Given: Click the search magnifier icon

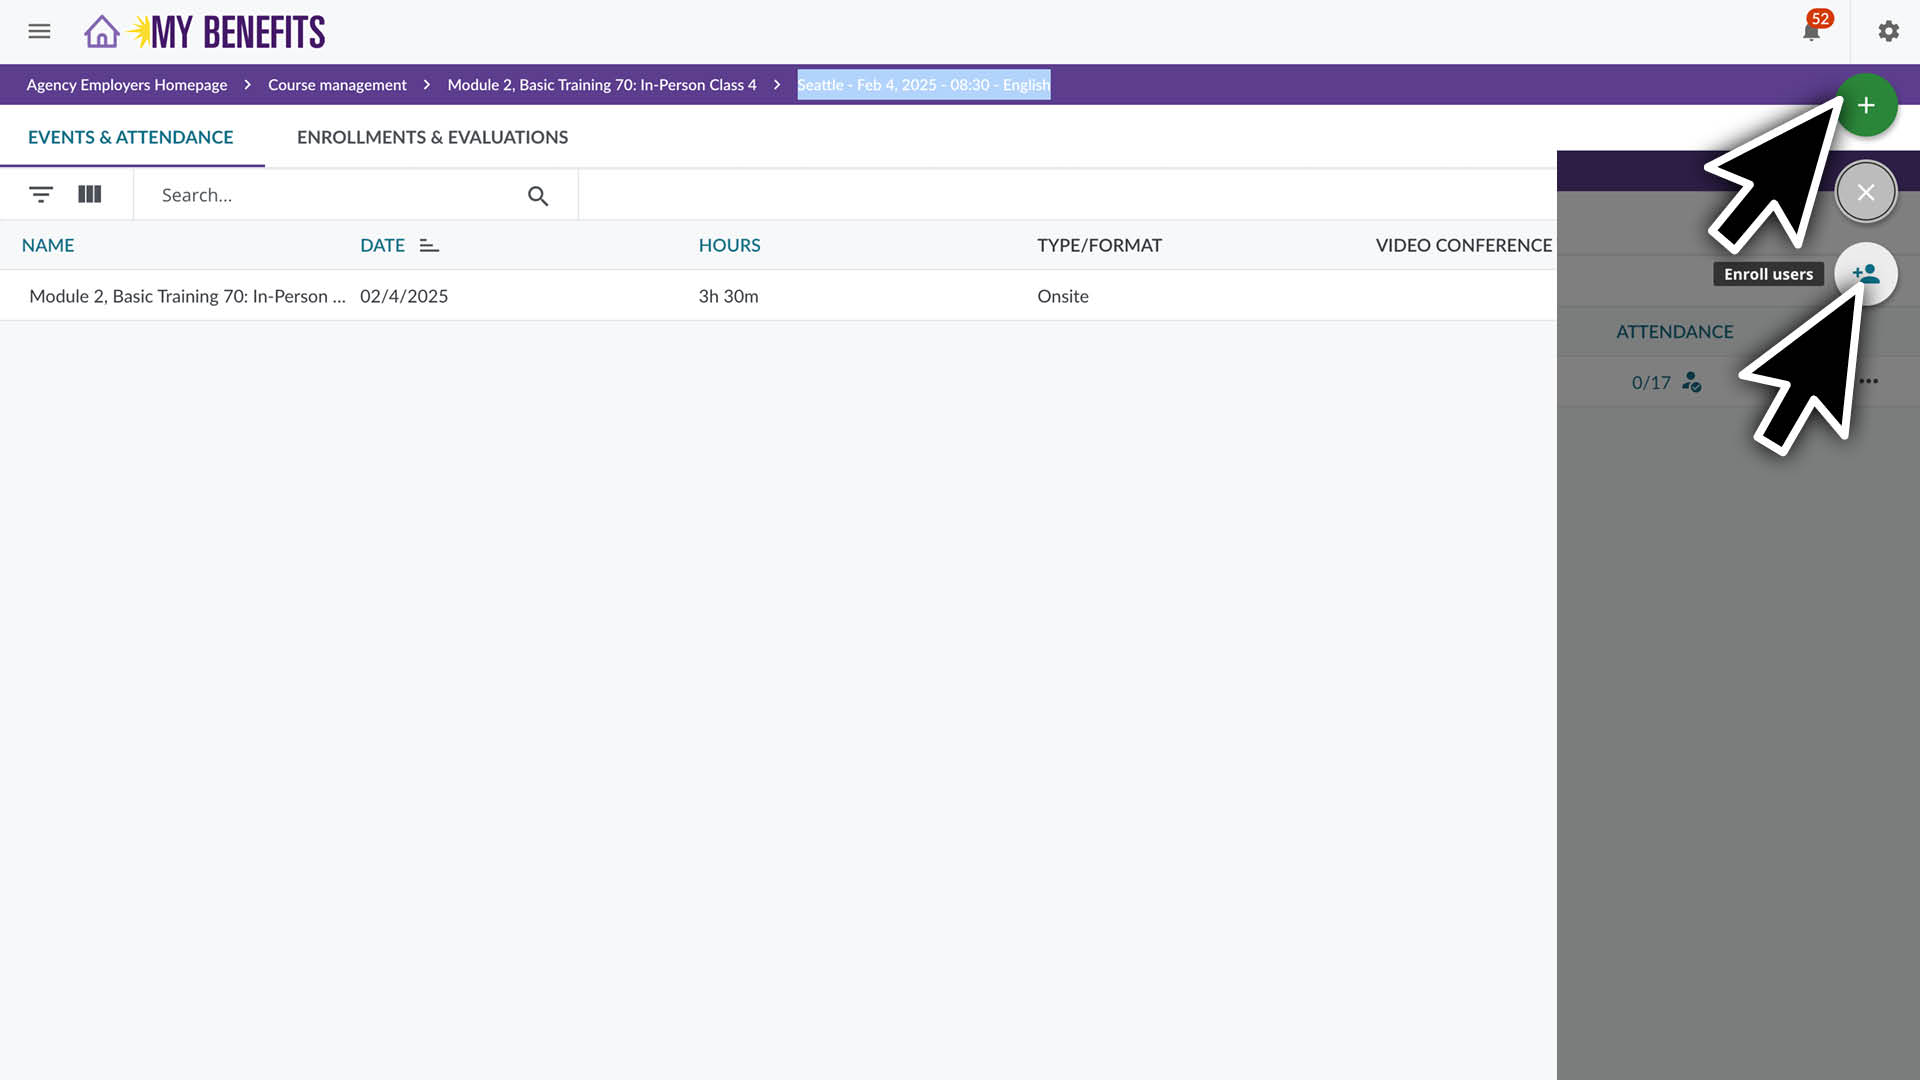Looking at the screenshot, I should point(538,195).
